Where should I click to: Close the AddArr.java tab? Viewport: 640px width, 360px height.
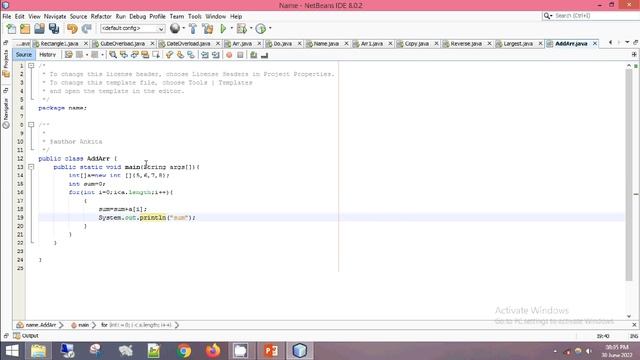click(595, 44)
